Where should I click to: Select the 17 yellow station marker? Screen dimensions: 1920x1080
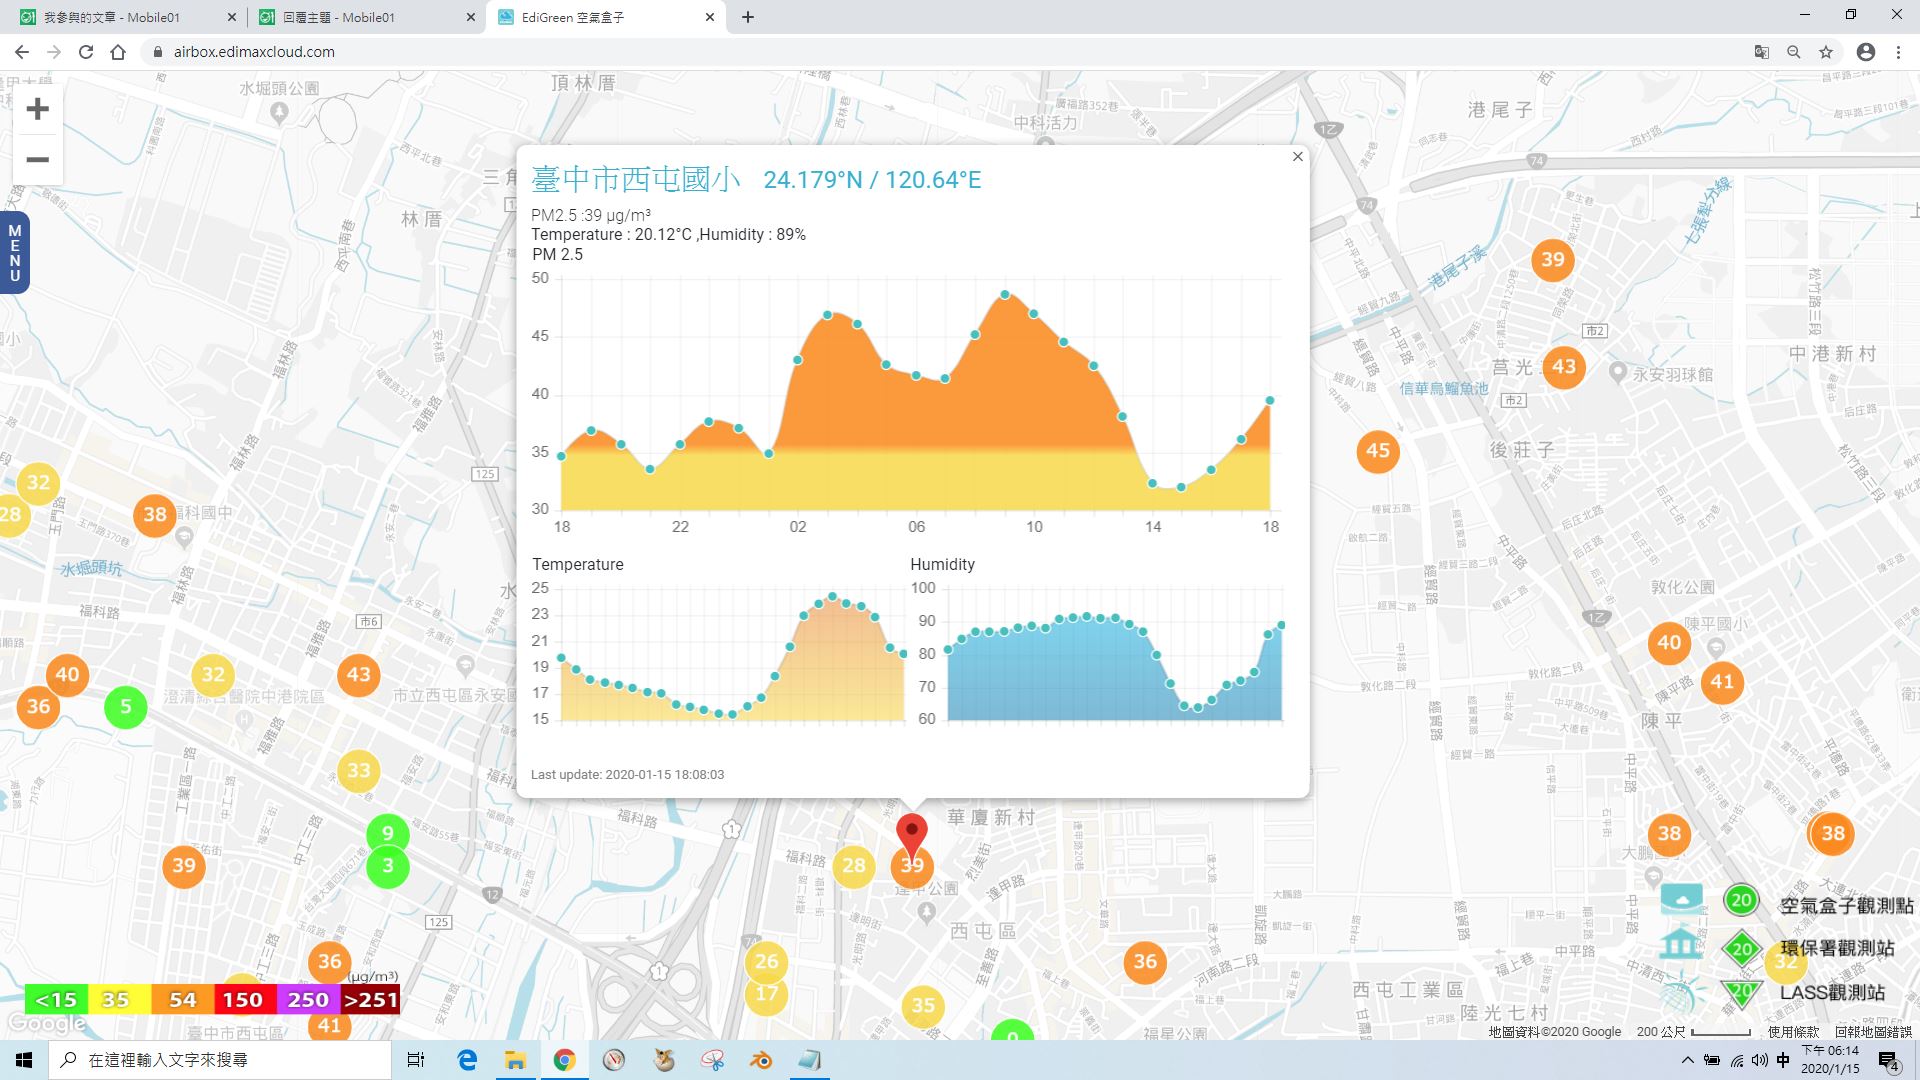point(766,994)
